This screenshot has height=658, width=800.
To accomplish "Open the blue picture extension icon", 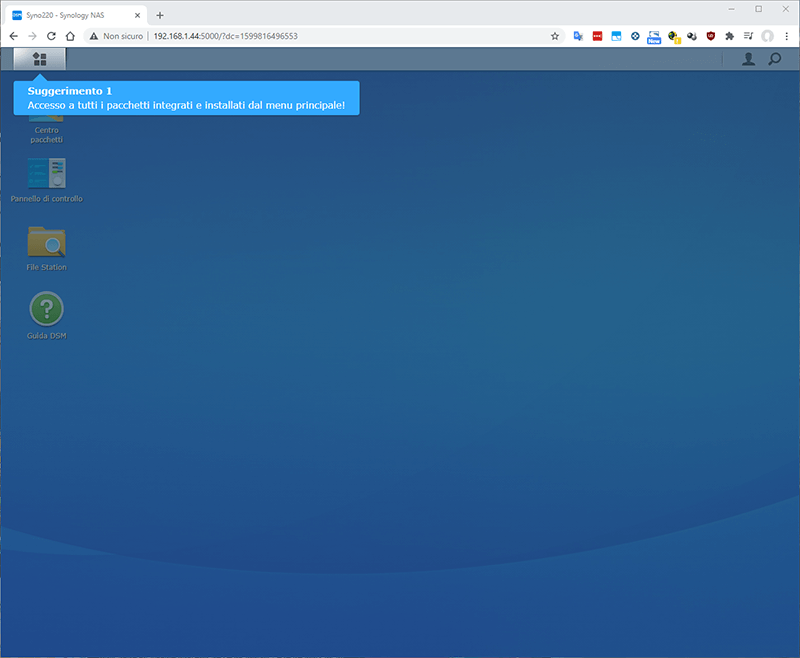I will coord(616,36).
